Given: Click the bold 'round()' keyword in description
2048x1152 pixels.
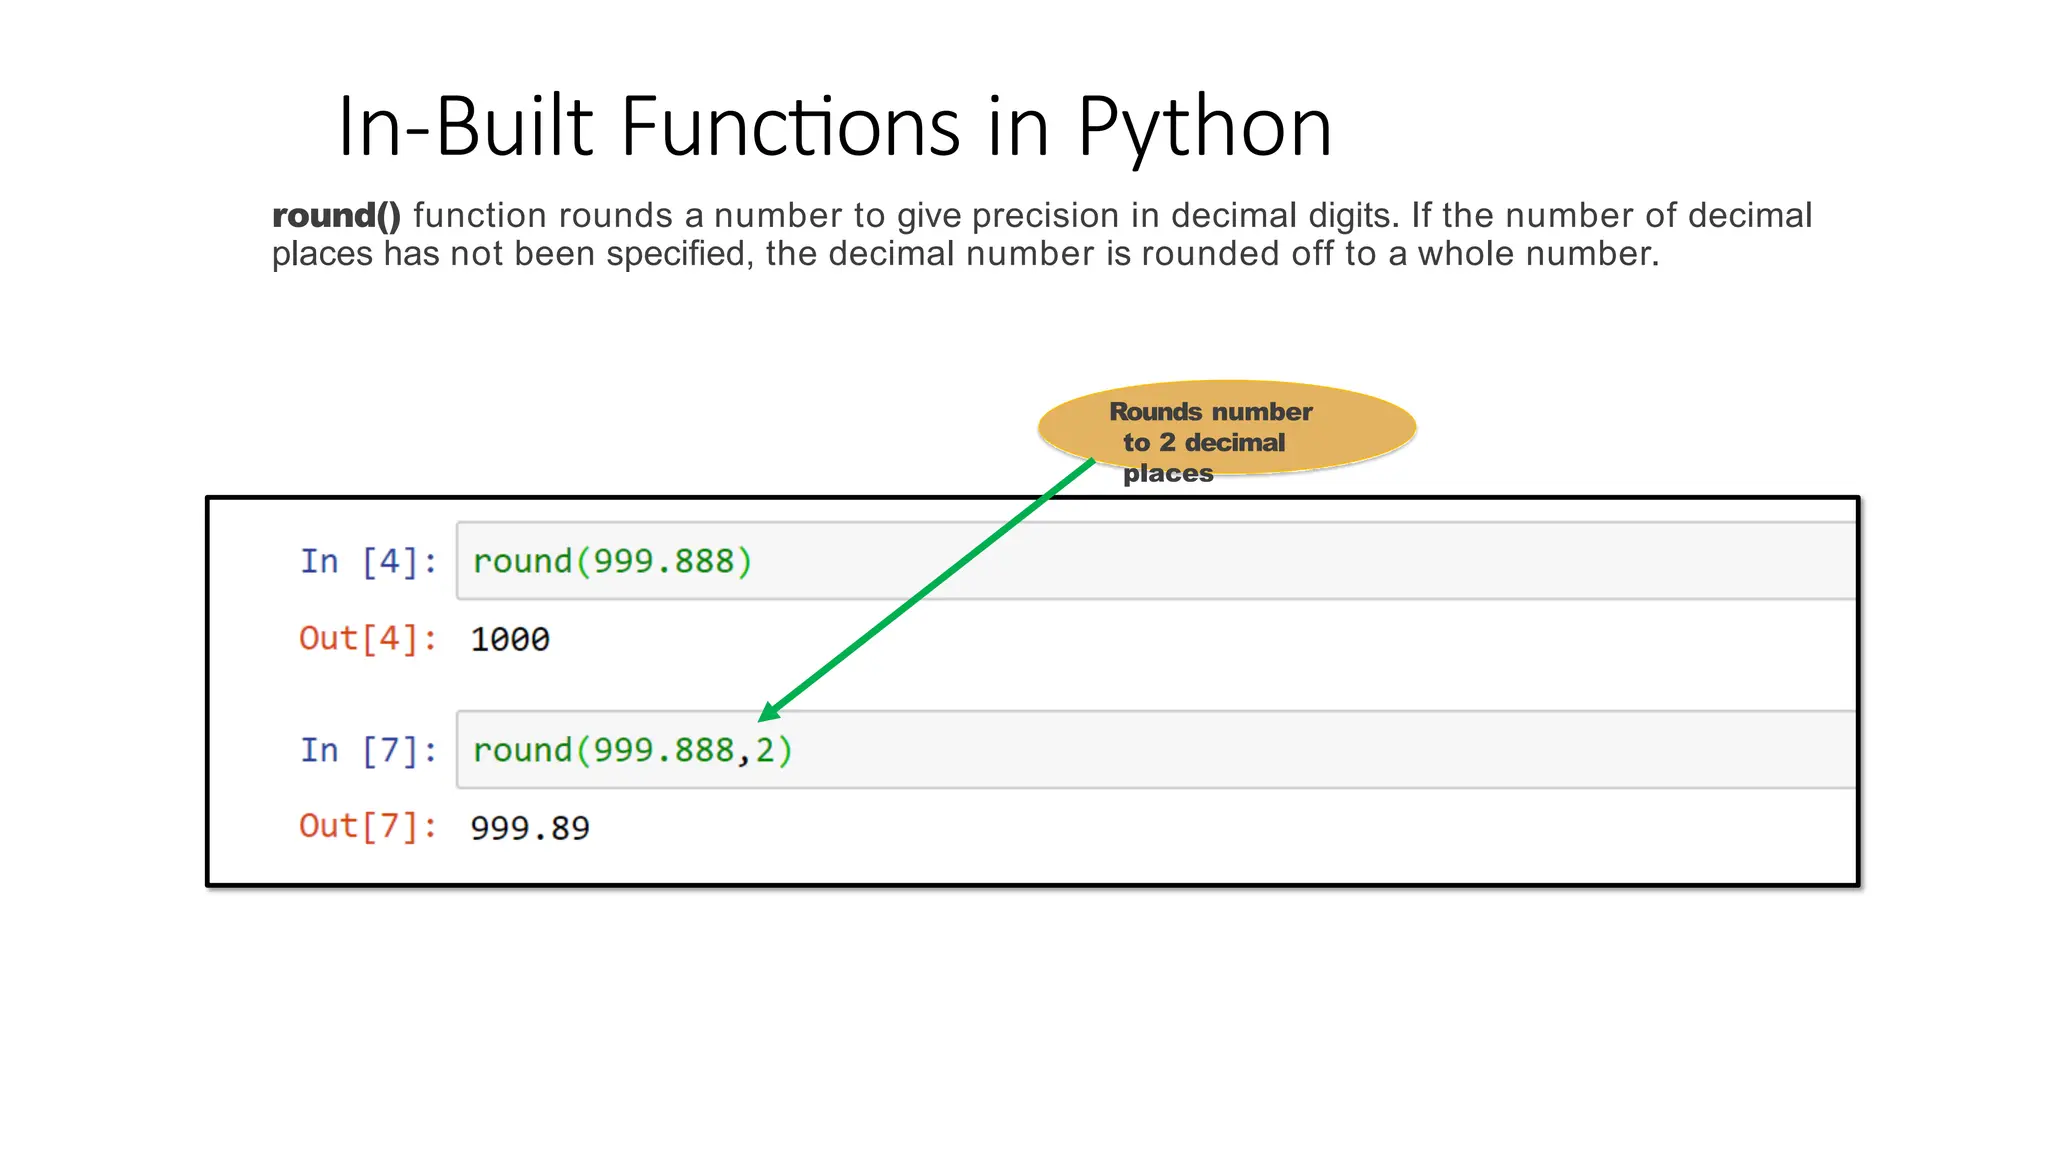Looking at the screenshot, I should [336, 215].
